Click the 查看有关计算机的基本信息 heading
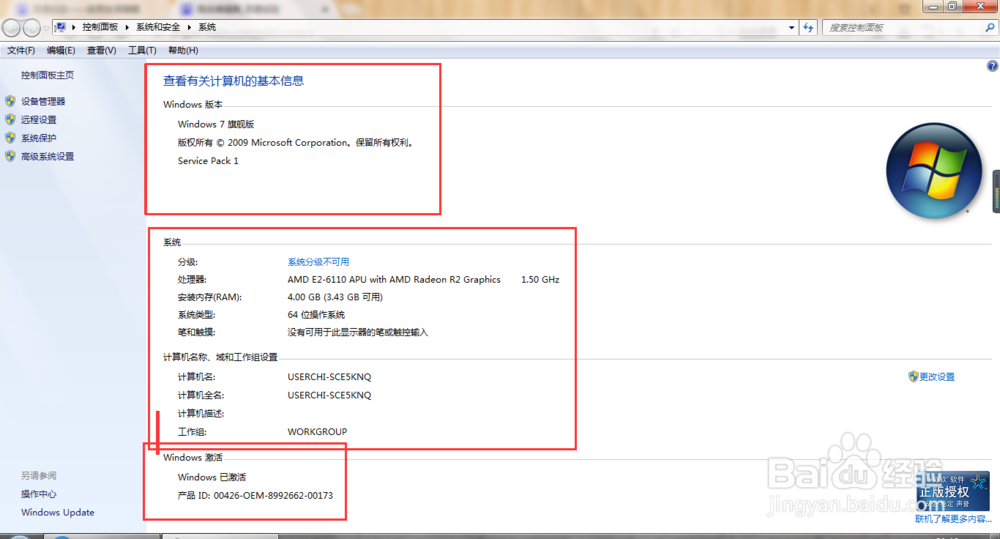 pos(233,81)
